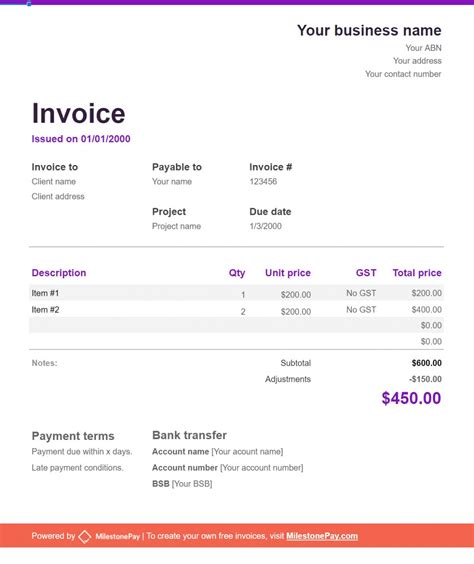Click the 'Your address' field

[x=417, y=61]
